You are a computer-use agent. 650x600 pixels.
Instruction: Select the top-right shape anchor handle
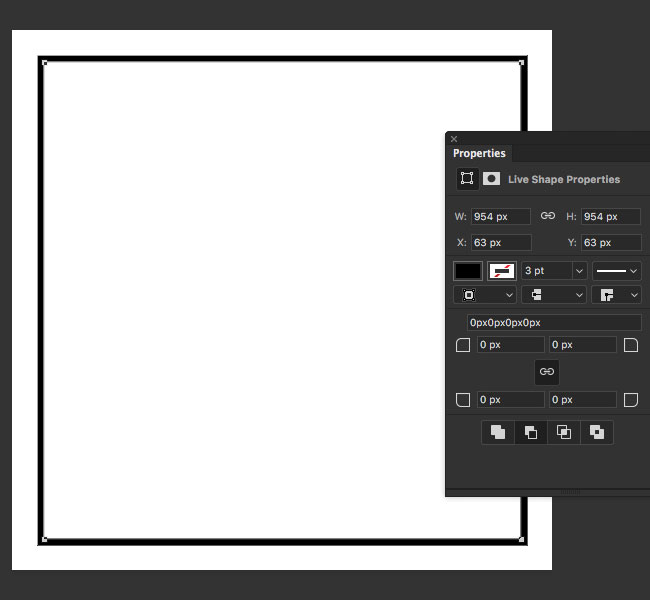tap(521, 63)
